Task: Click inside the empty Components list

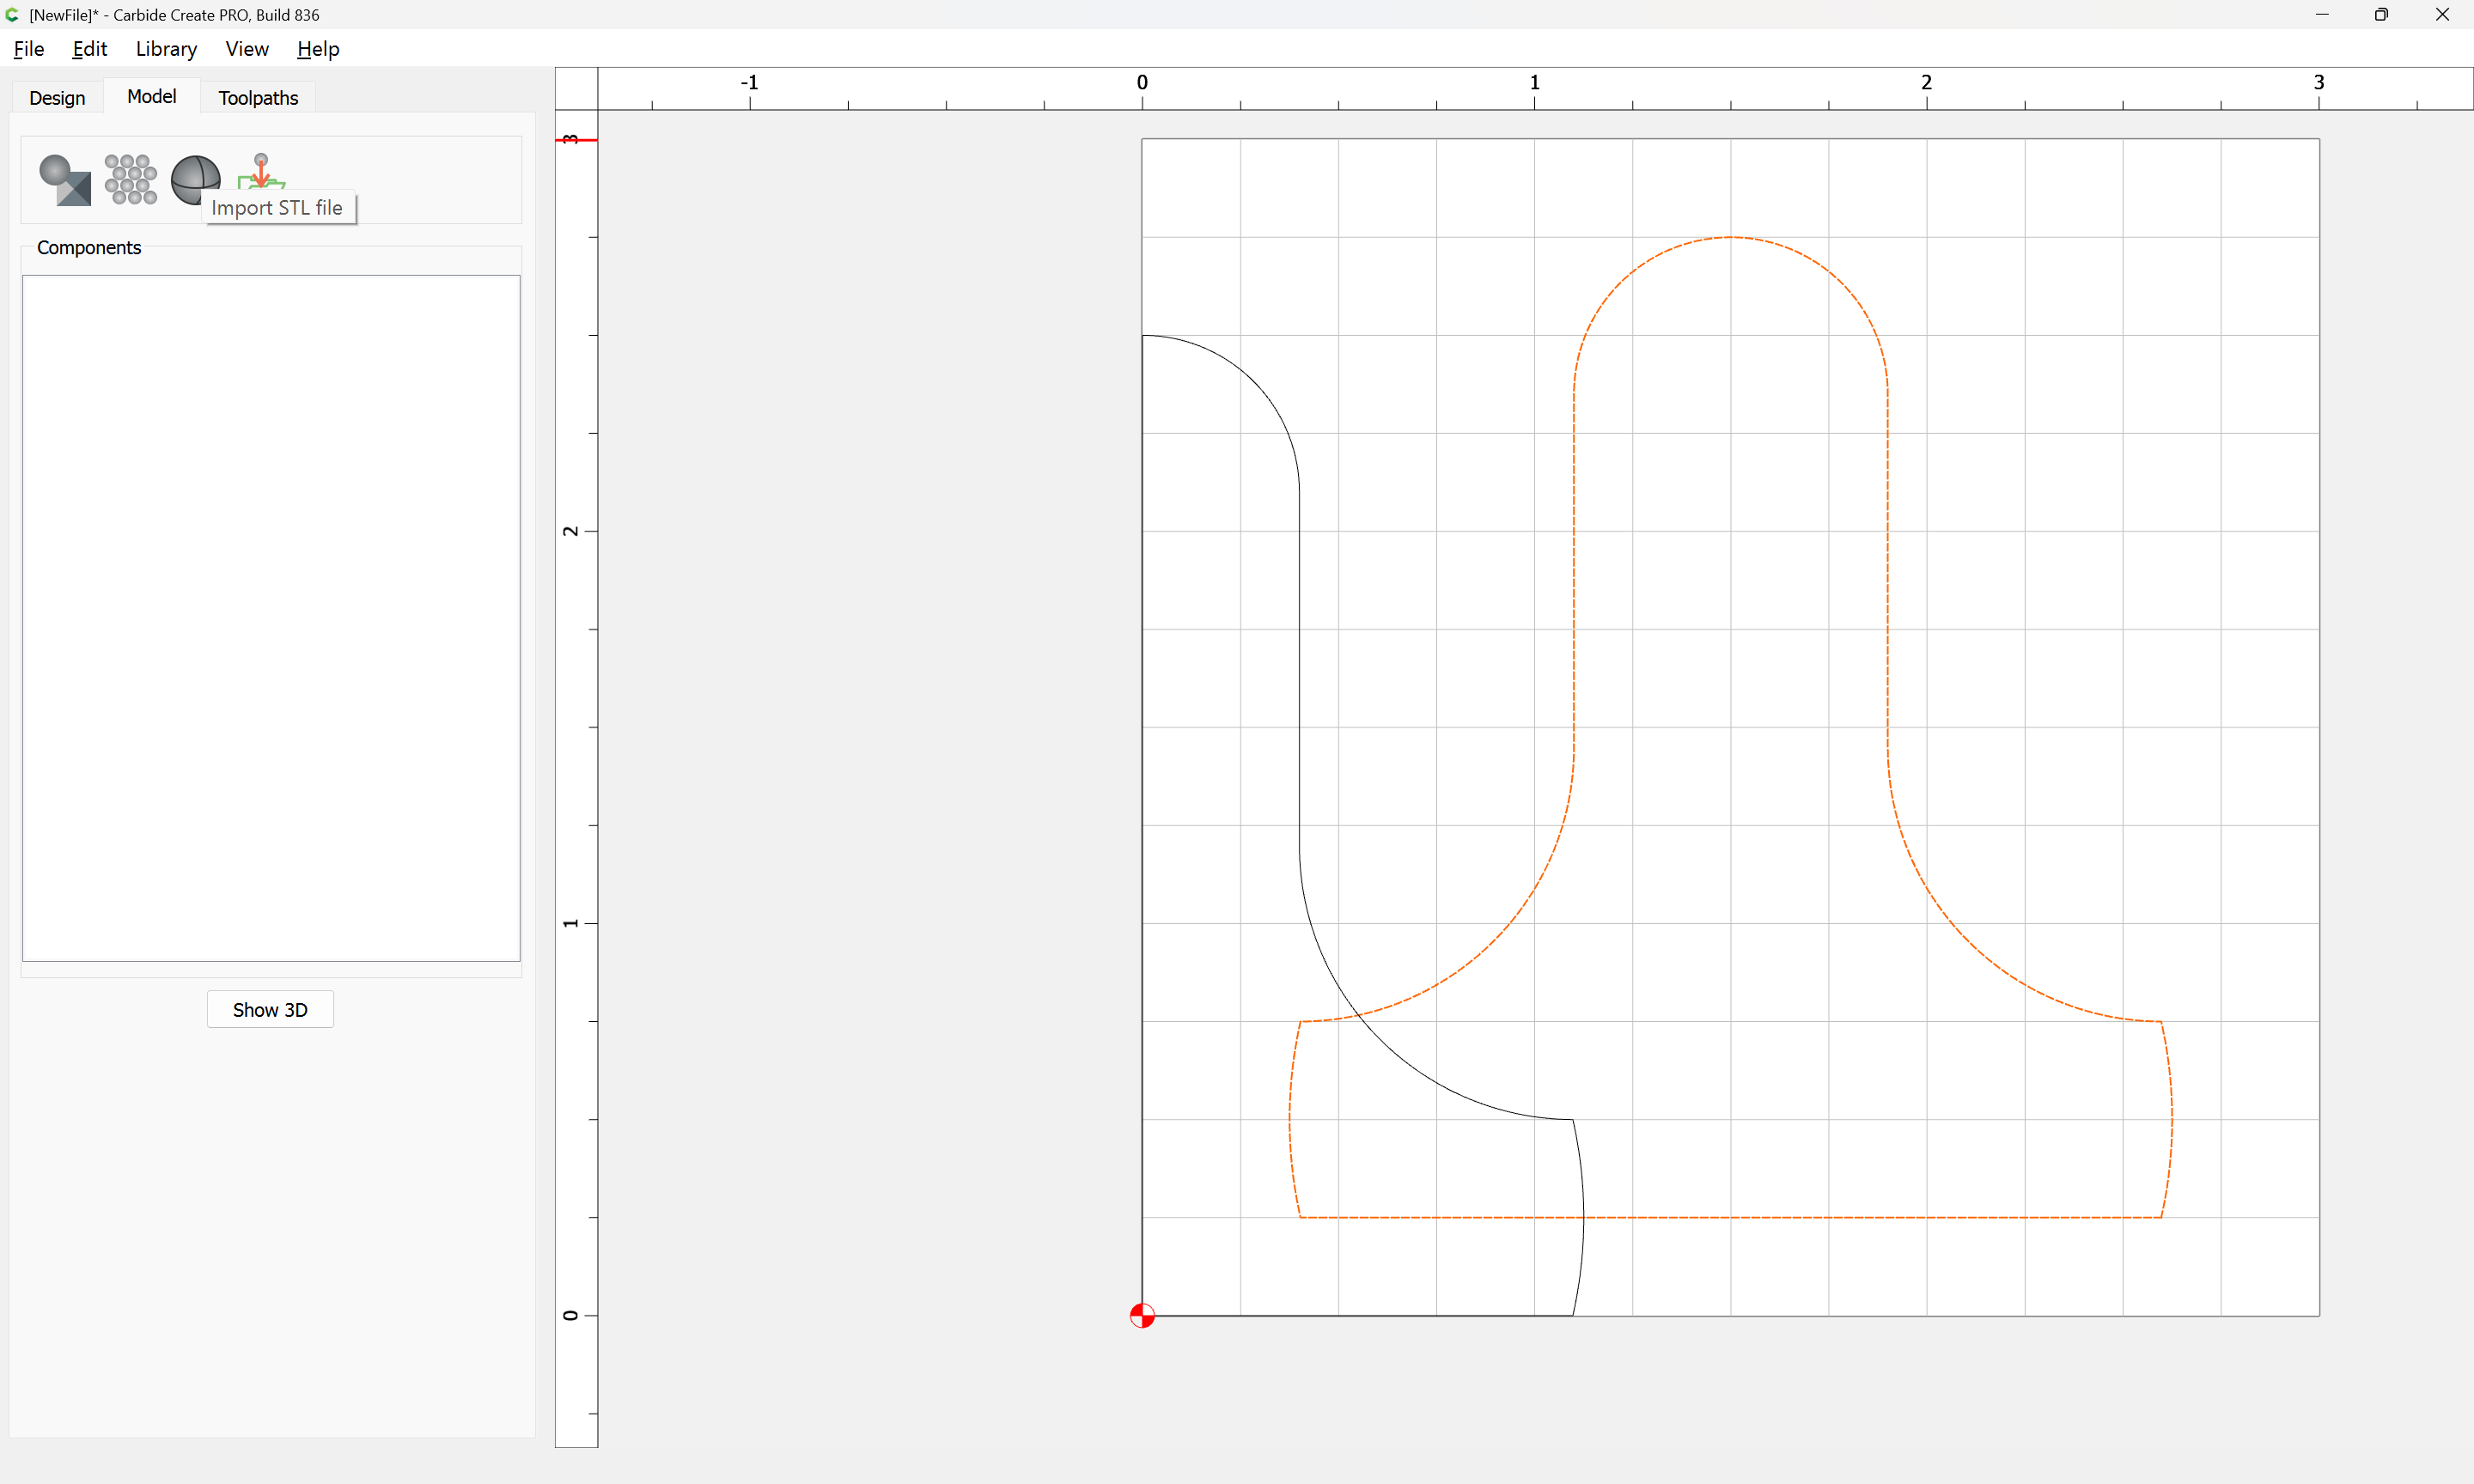Action: click(x=270, y=617)
